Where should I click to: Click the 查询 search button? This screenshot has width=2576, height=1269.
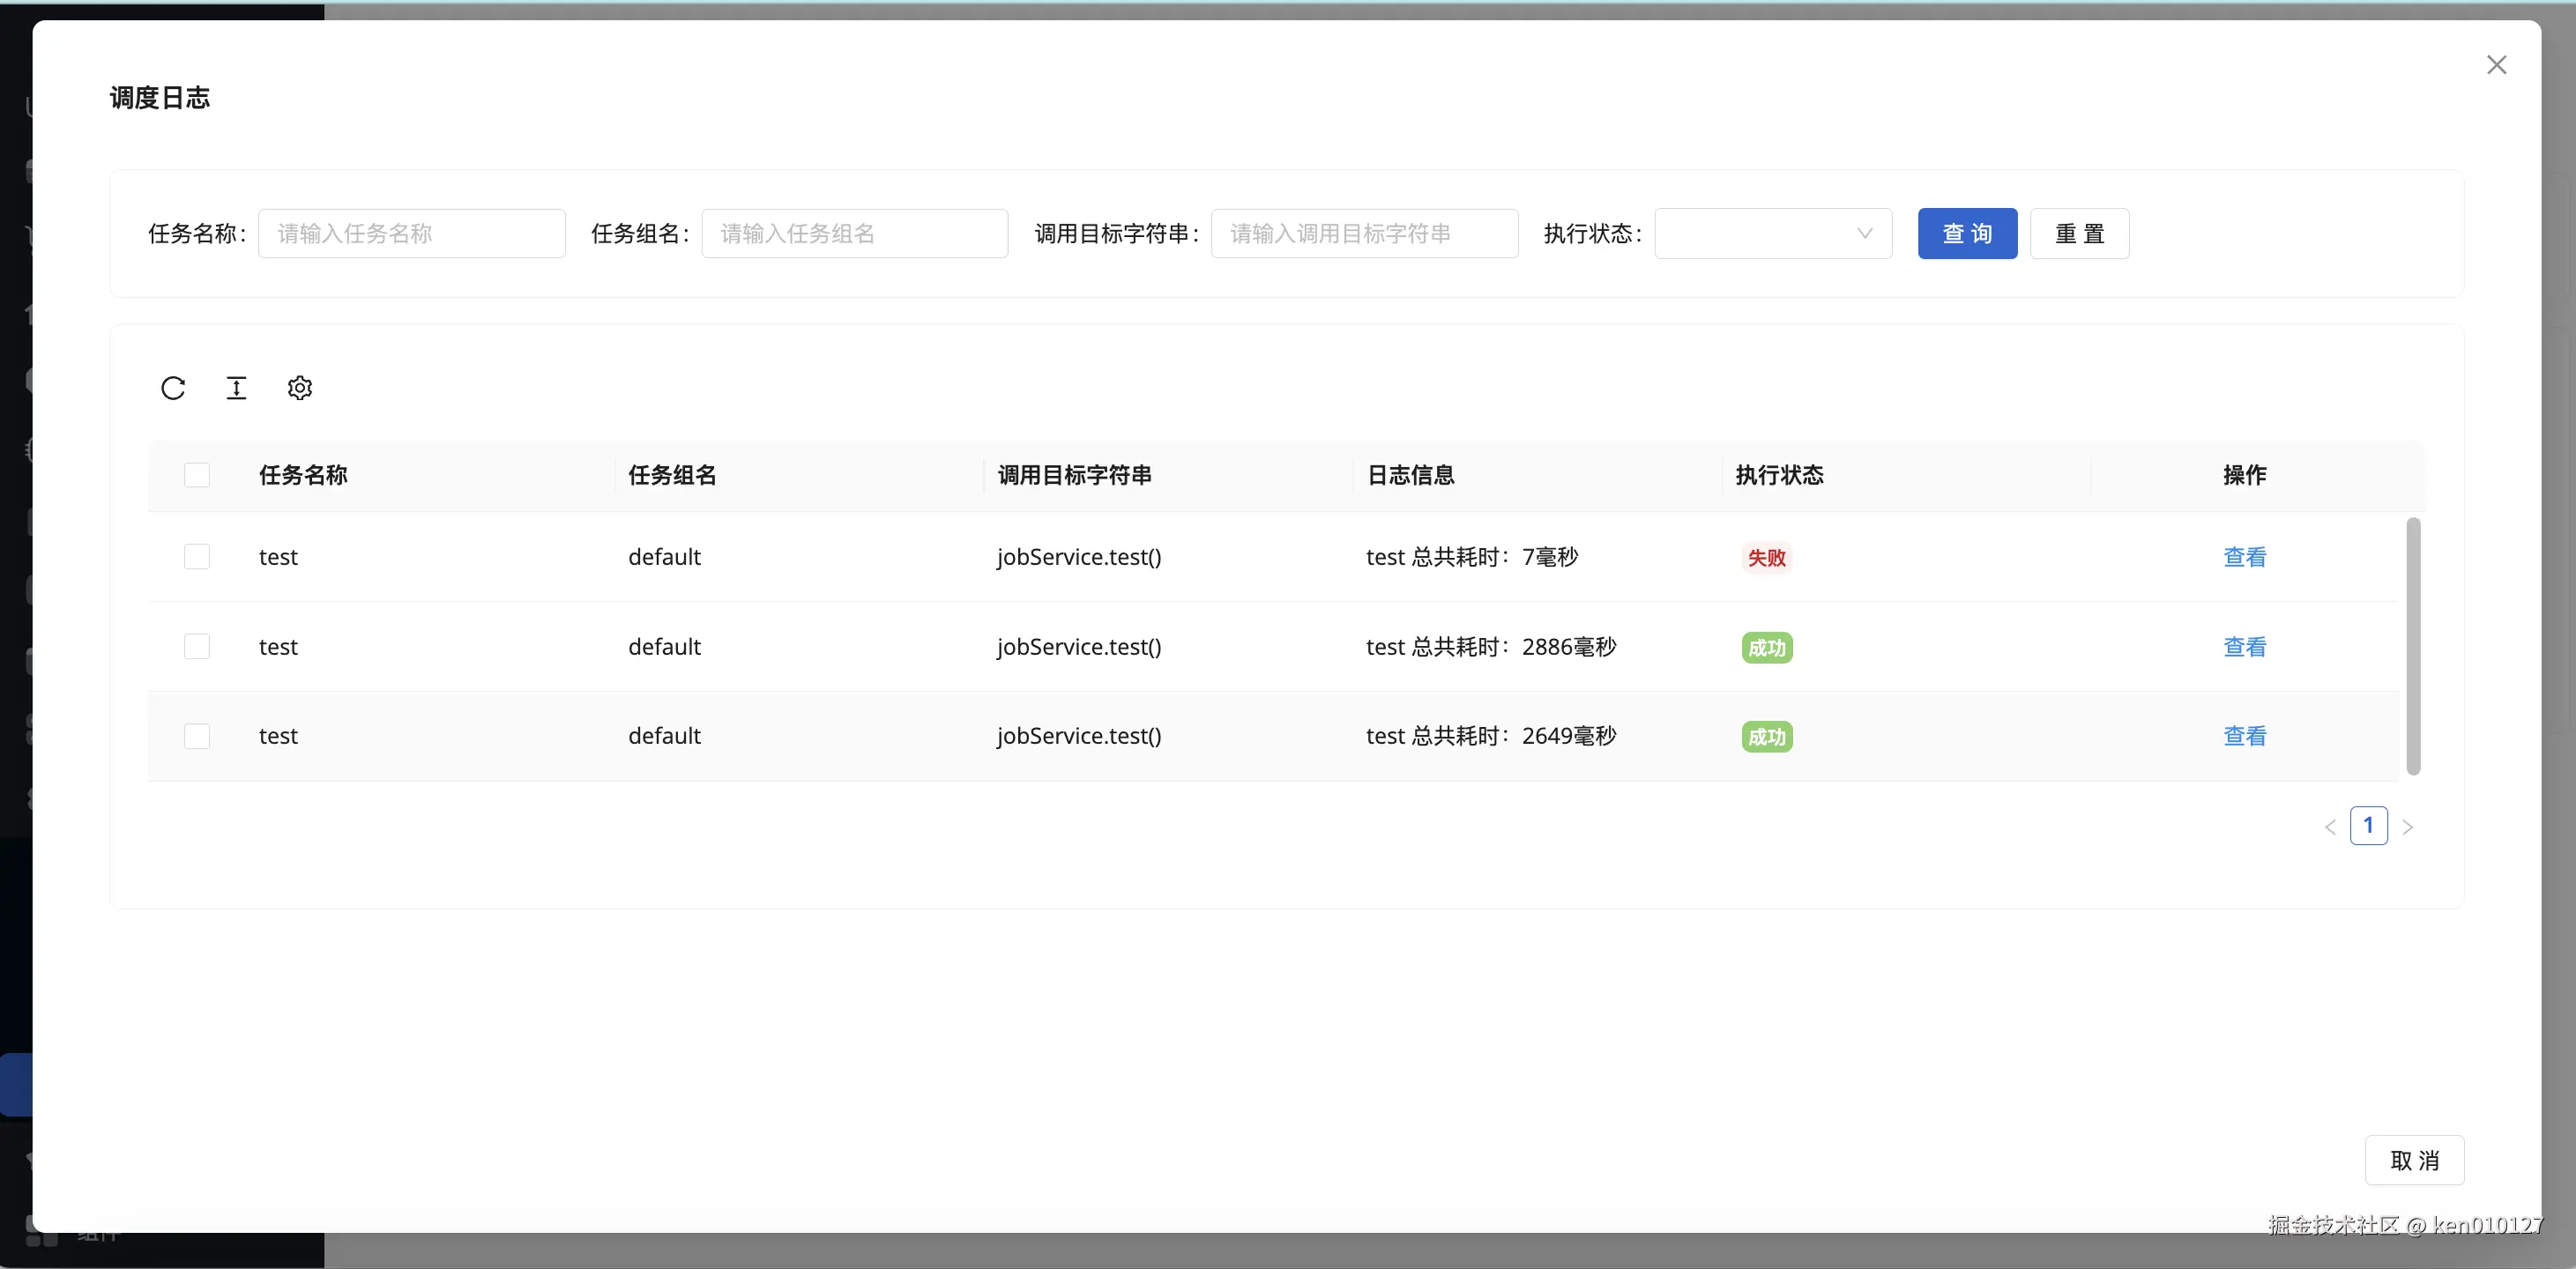click(x=1967, y=234)
